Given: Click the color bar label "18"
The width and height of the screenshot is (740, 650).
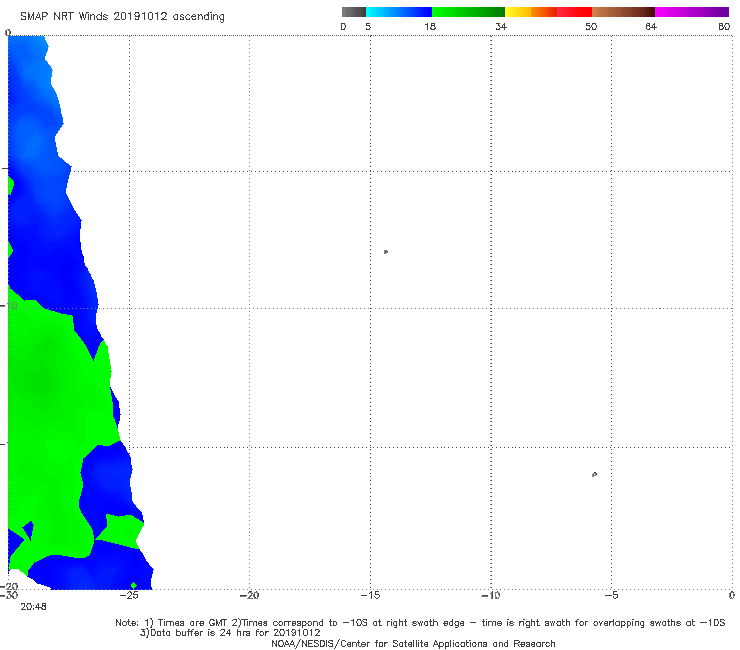Looking at the screenshot, I should 430,26.
